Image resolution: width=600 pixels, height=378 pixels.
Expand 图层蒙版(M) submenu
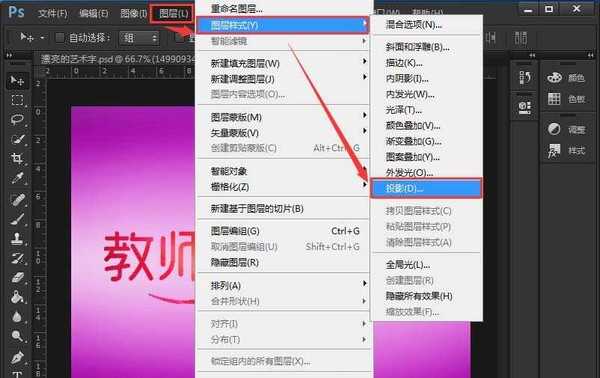point(284,117)
